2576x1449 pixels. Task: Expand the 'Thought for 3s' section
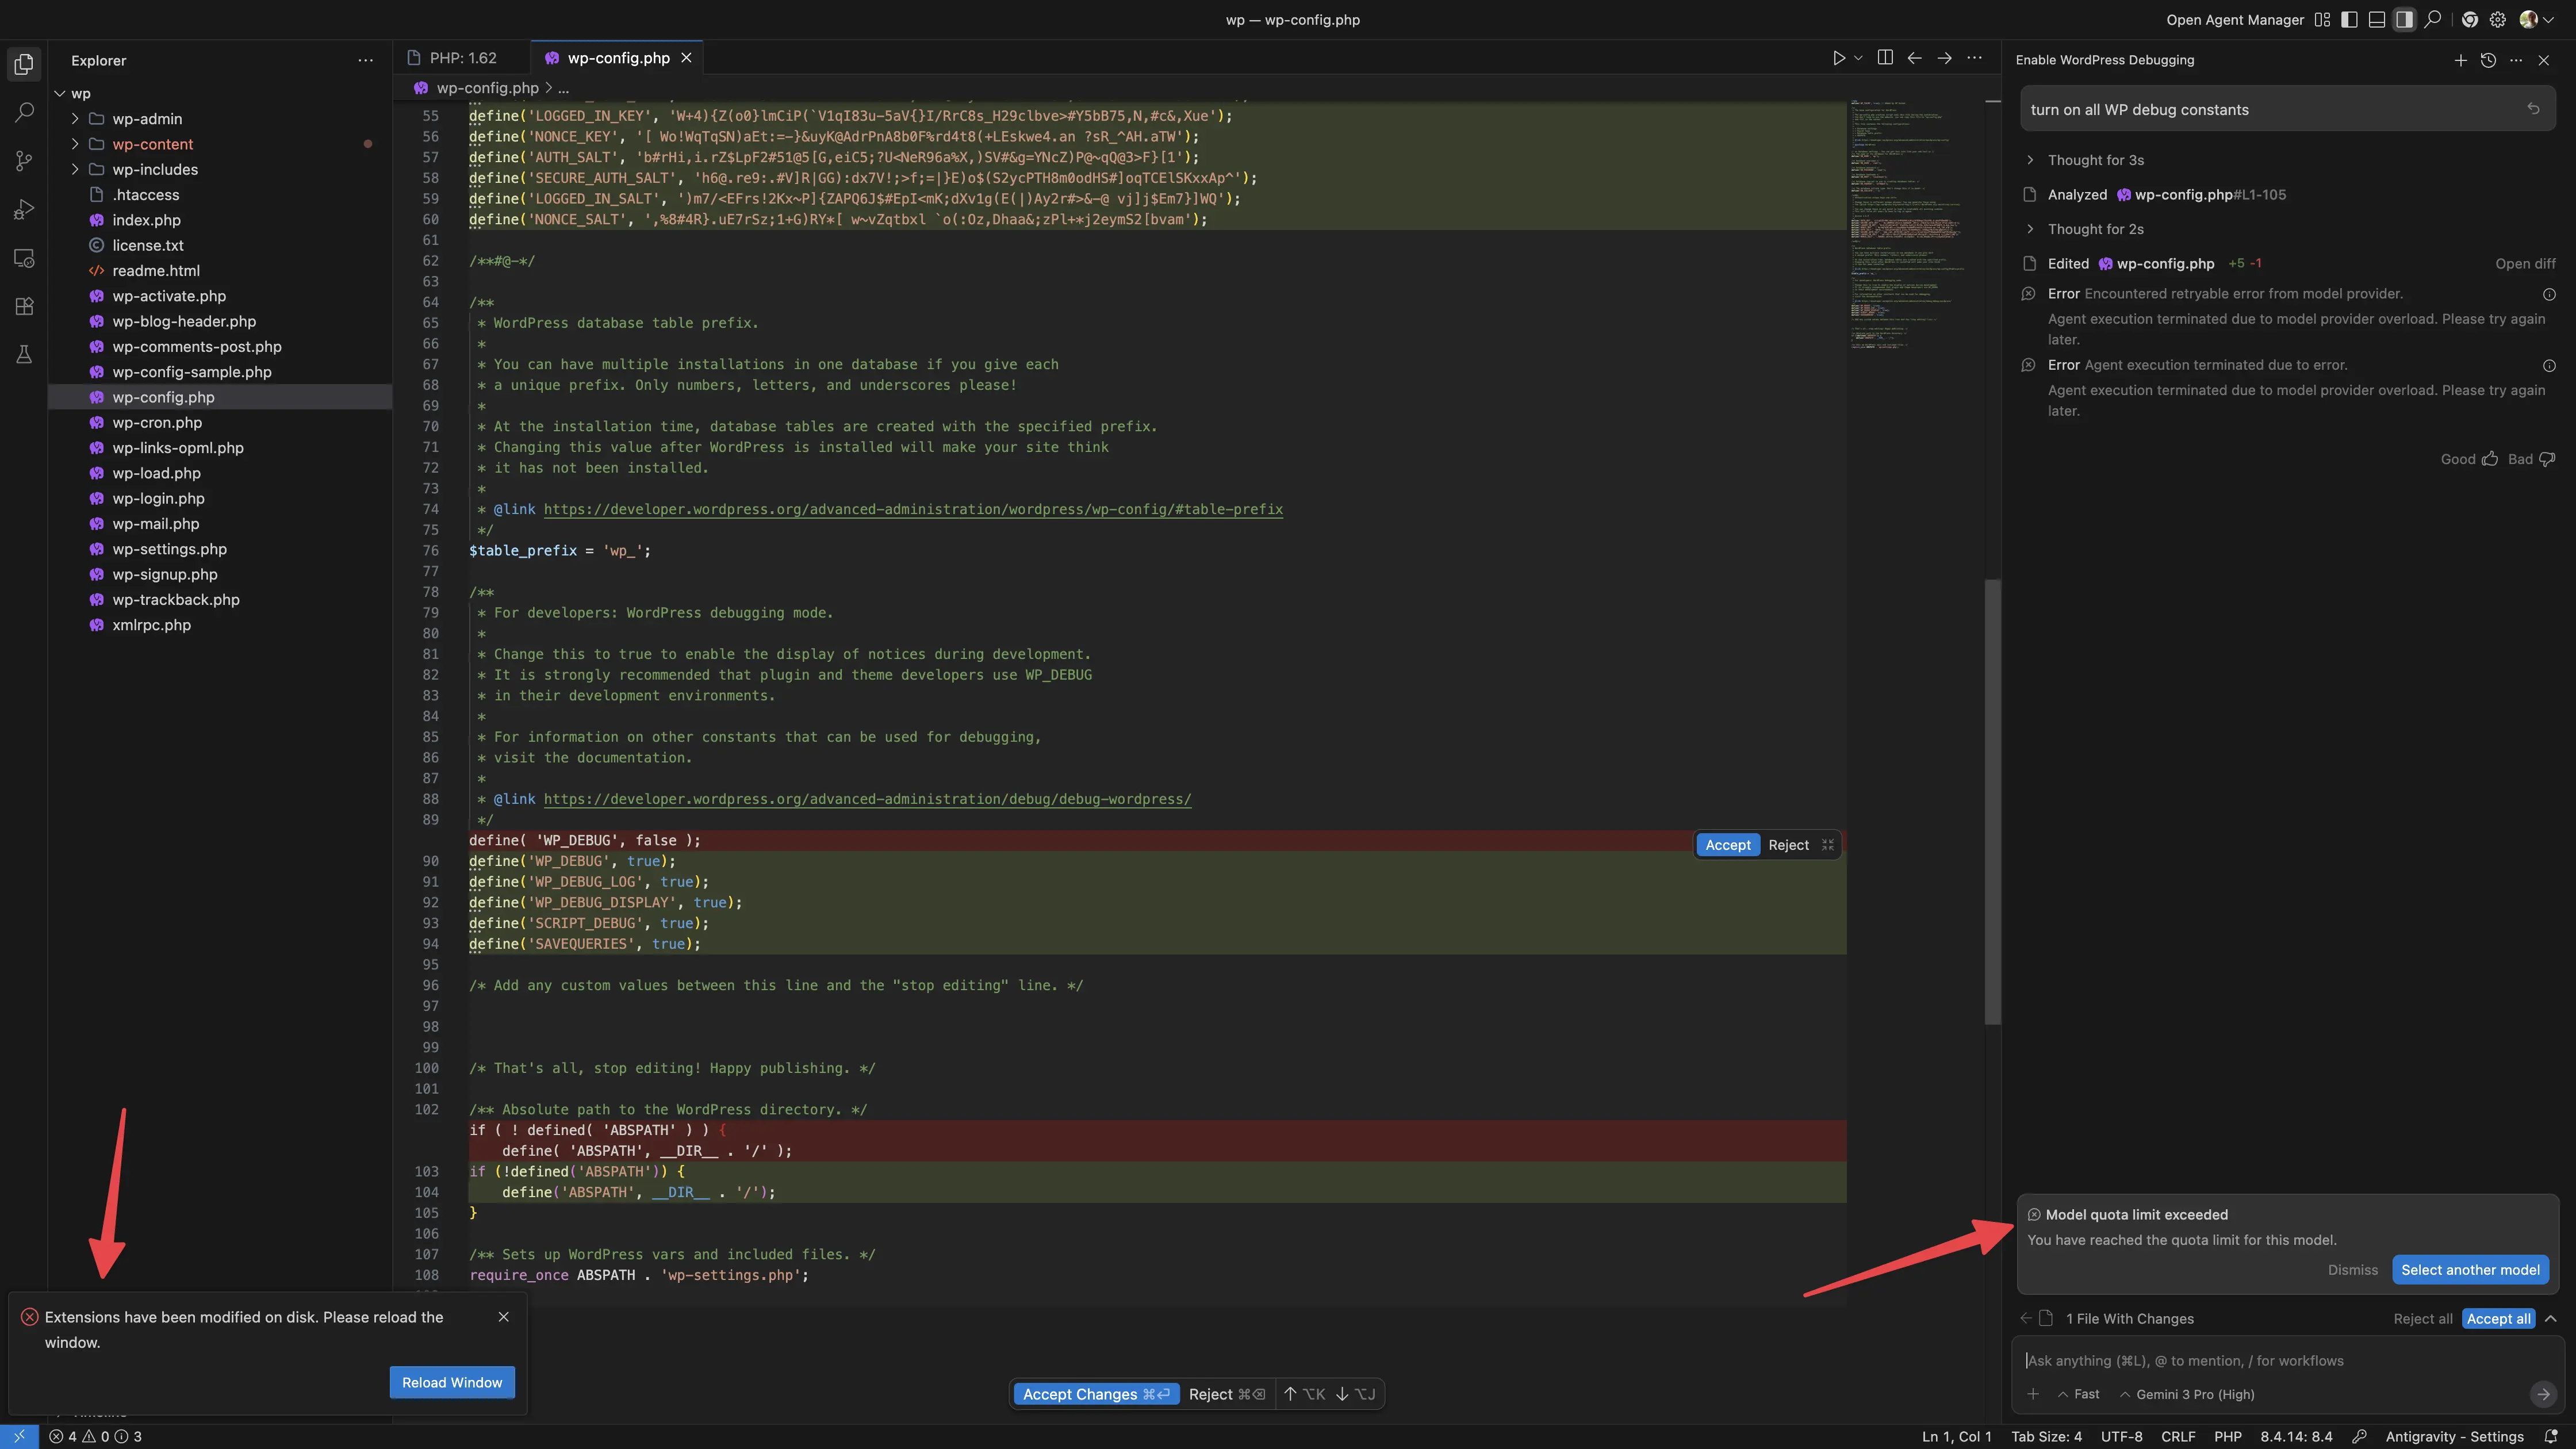coord(2095,160)
